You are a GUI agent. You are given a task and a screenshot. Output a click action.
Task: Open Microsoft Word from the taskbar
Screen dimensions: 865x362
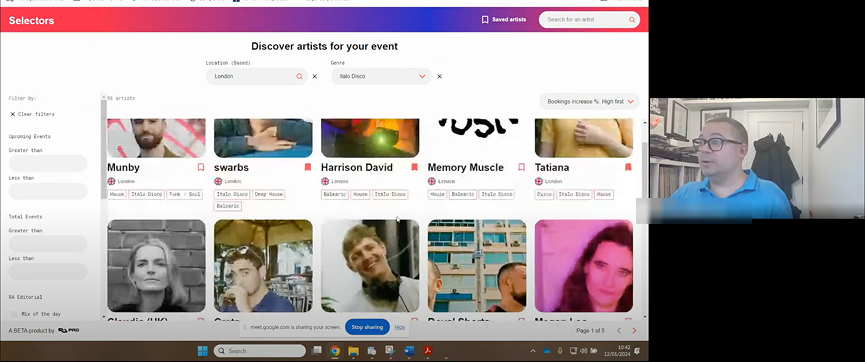coord(409,351)
